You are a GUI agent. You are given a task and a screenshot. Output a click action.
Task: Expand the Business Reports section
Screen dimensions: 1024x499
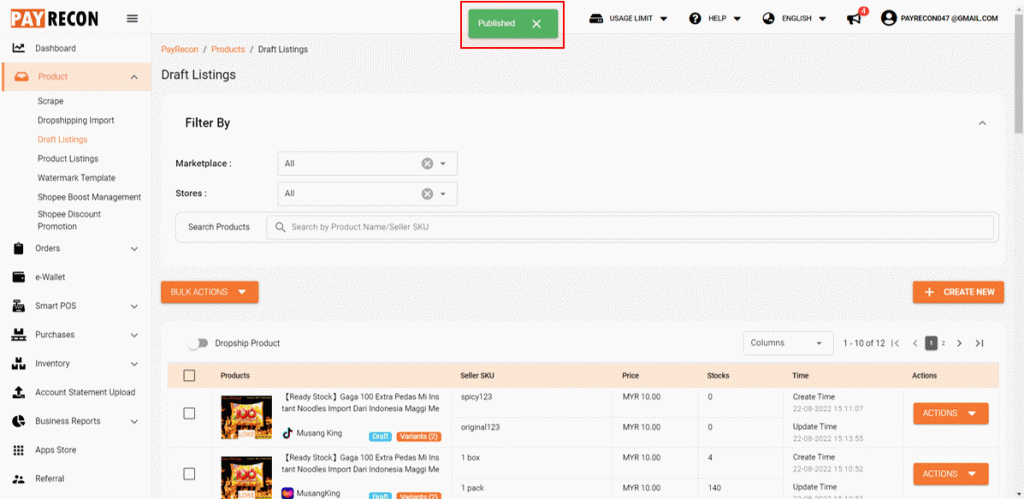(x=135, y=422)
